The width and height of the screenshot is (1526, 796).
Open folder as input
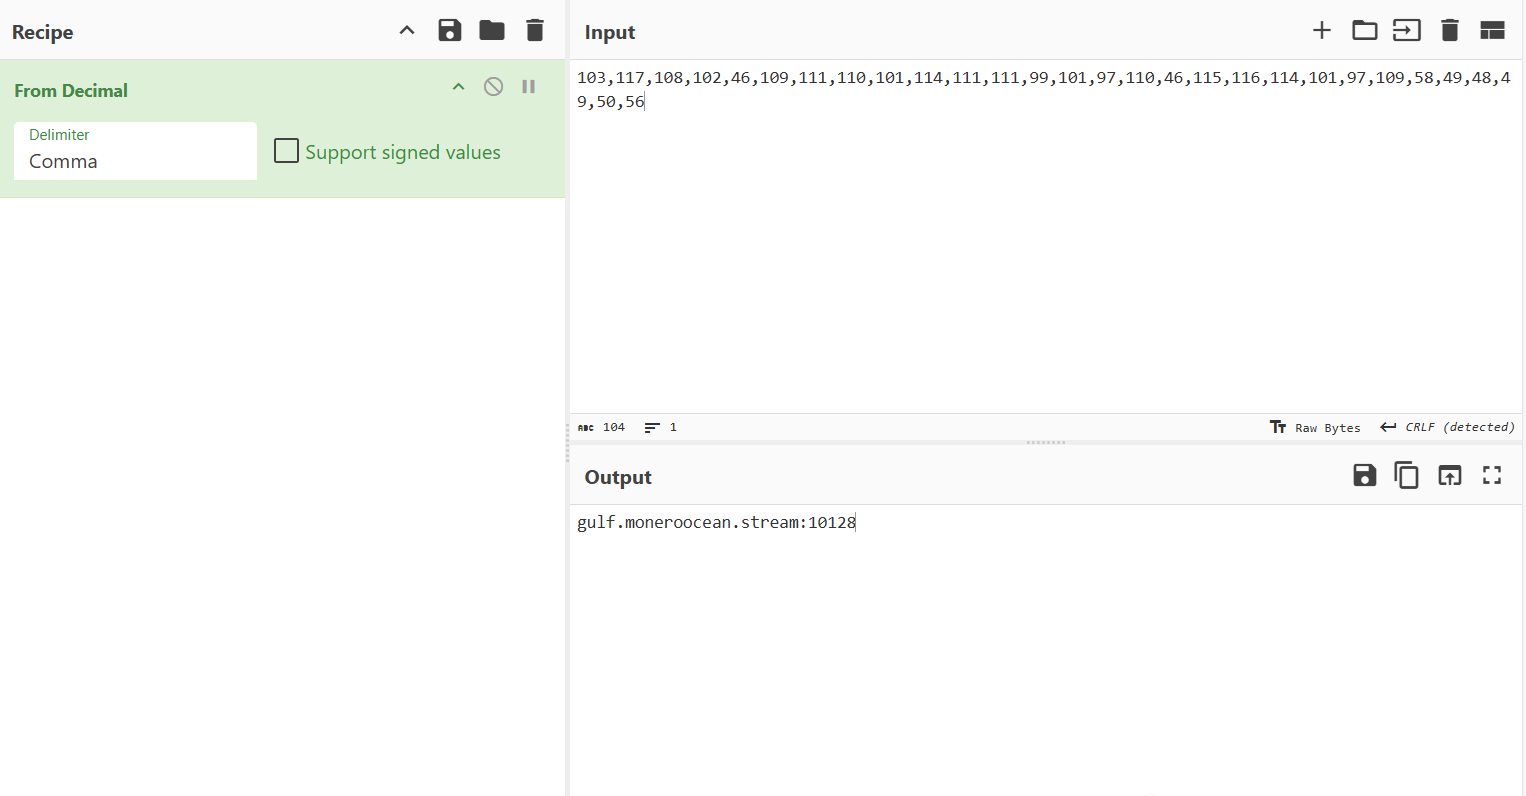[x=1365, y=30]
